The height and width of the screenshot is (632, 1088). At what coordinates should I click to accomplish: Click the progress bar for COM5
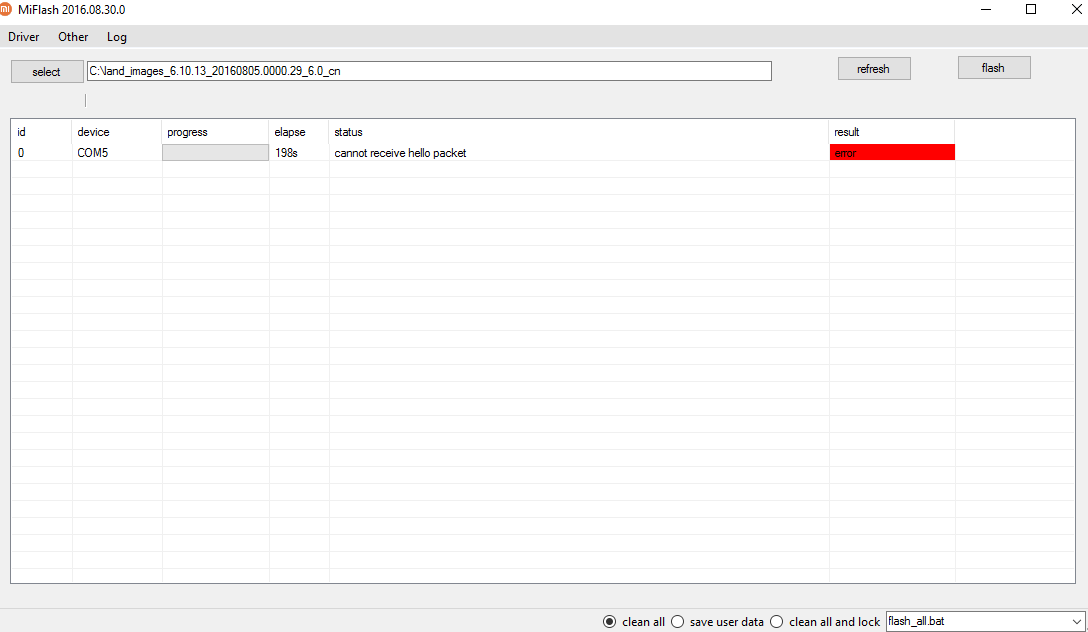point(215,153)
